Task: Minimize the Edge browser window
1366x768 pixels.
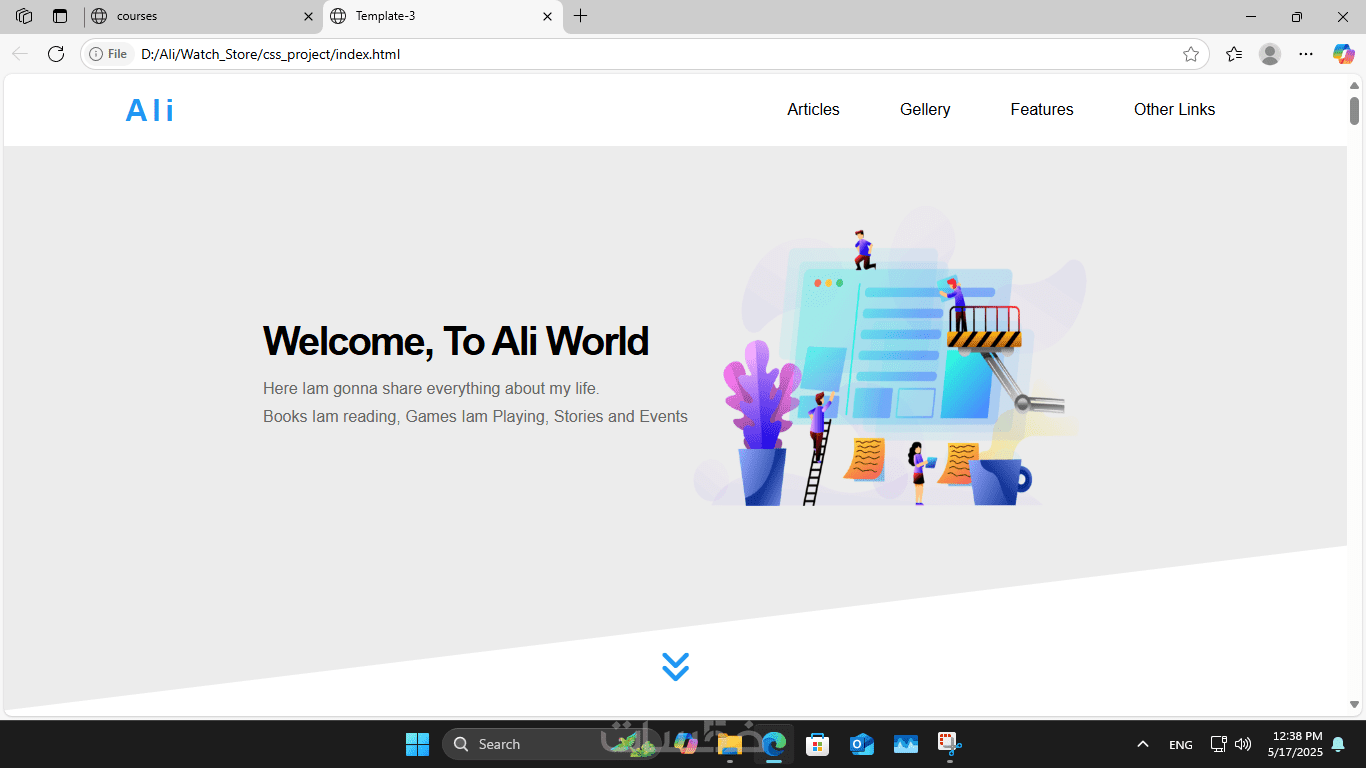Action: 1251,16
